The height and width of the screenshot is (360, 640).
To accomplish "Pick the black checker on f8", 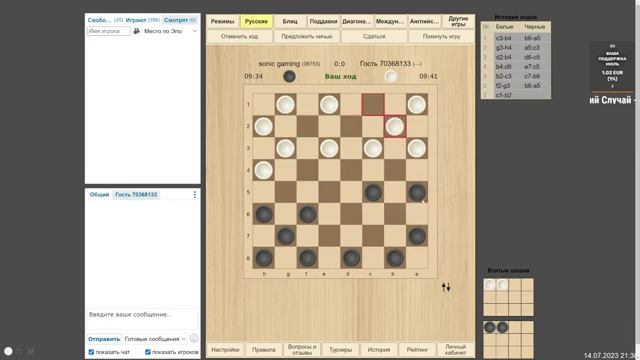I will 307,258.
